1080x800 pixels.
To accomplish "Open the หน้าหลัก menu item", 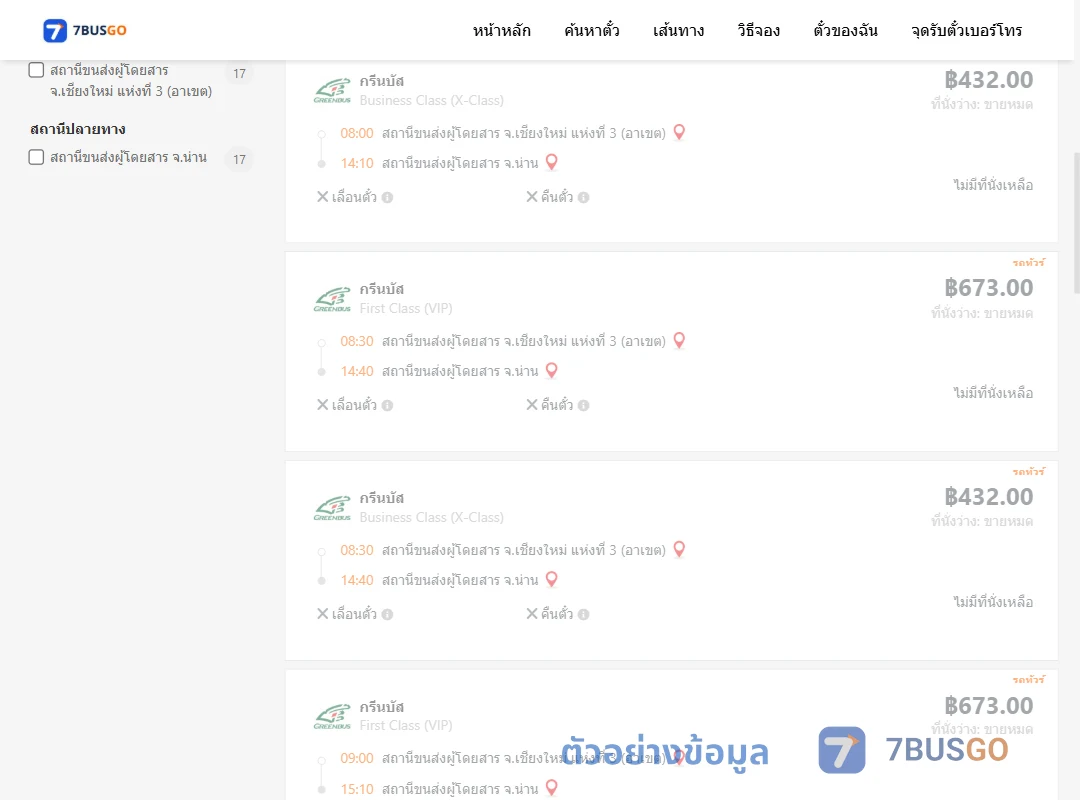I will 501,31.
